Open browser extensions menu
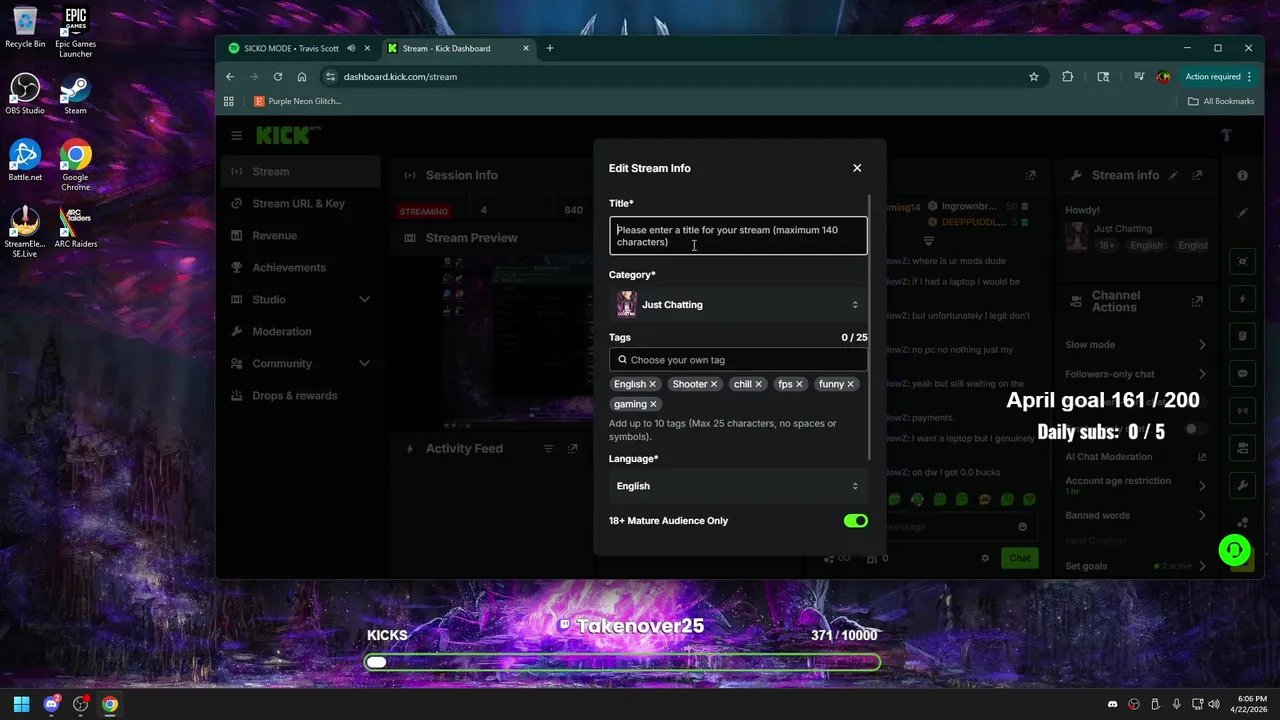The image size is (1280, 720). tap(1068, 76)
